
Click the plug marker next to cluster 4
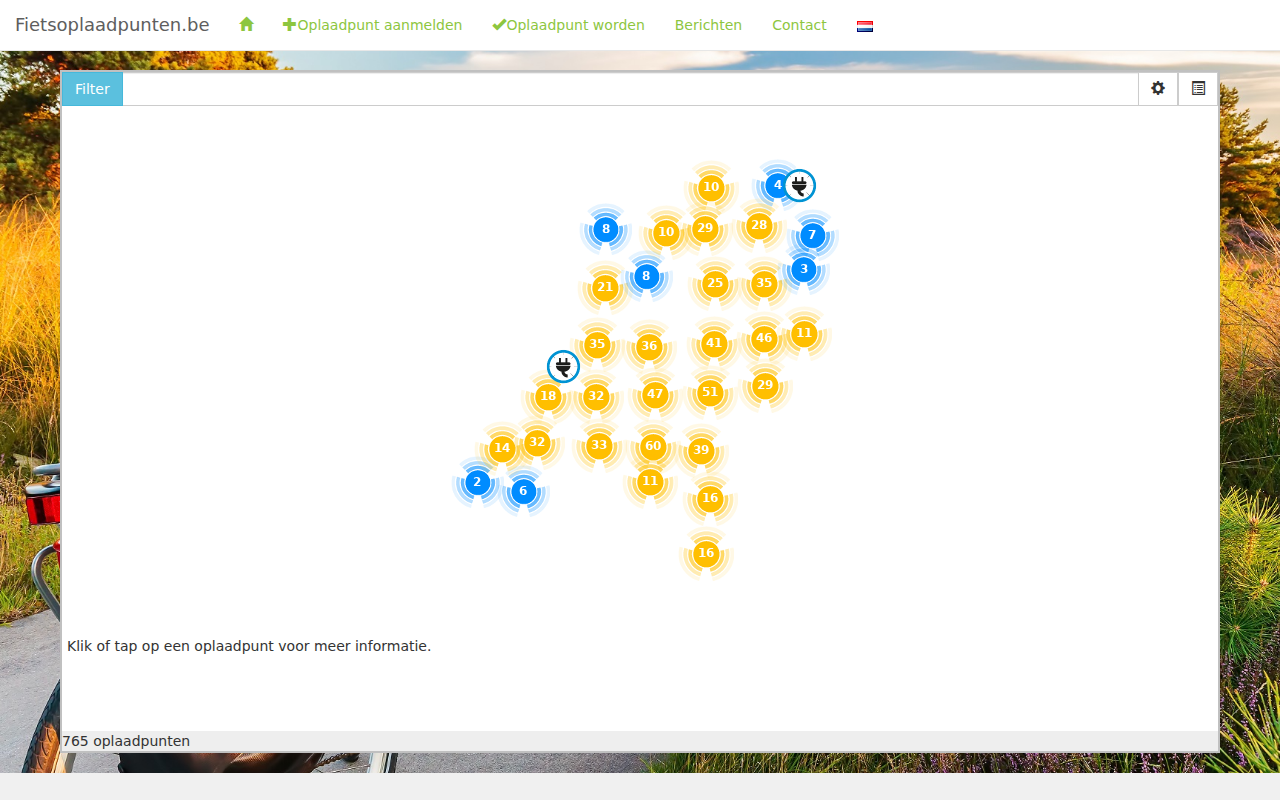click(799, 185)
